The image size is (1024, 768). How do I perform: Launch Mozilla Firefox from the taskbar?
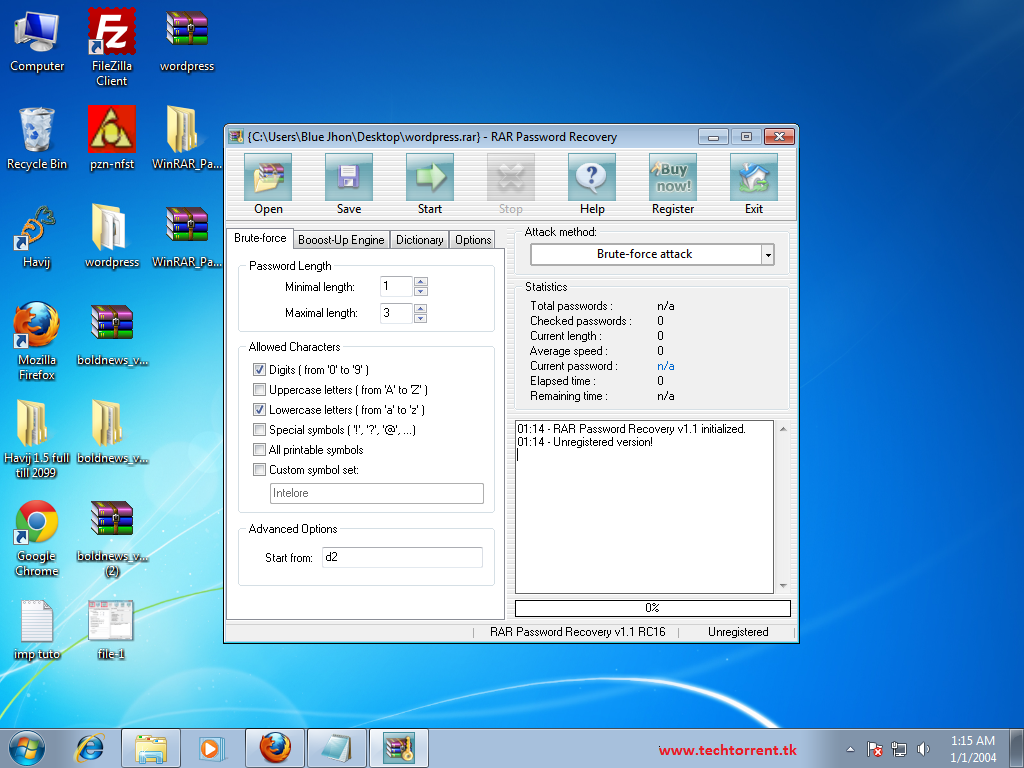click(x=275, y=747)
